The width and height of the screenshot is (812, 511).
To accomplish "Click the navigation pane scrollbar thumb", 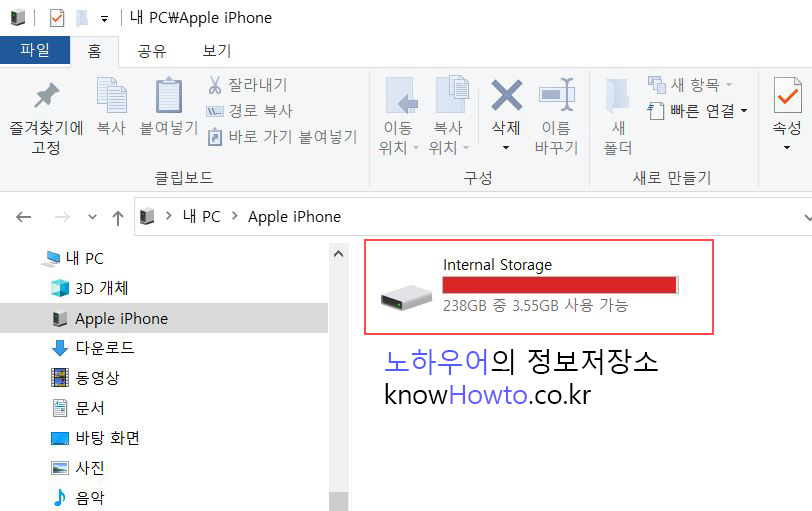I will pos(339,501).
